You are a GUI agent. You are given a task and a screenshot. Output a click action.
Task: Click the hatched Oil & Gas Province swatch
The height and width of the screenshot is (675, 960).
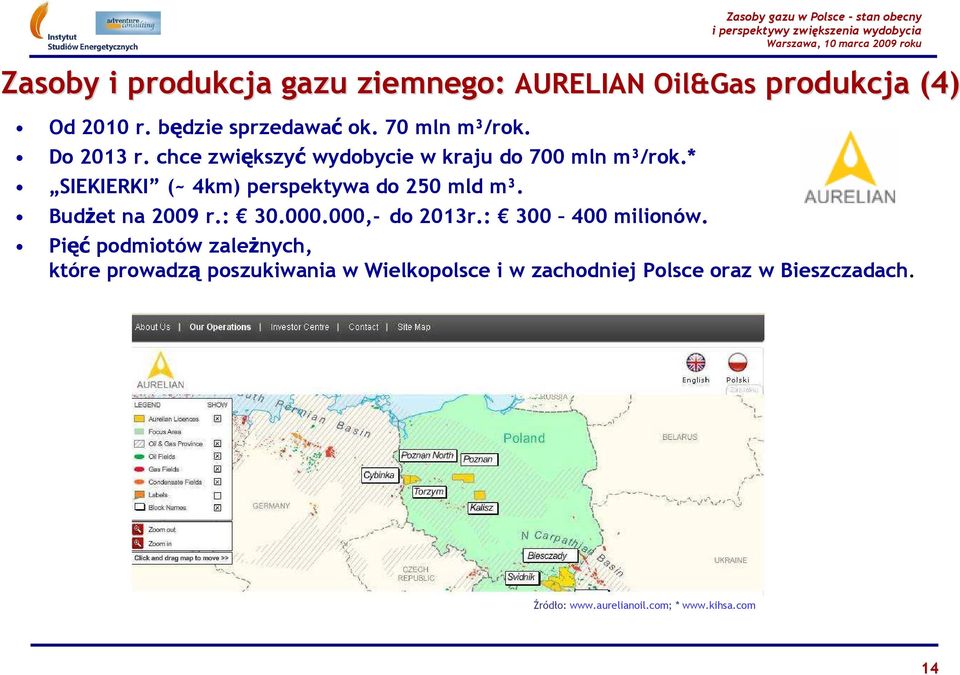[139, 443]
